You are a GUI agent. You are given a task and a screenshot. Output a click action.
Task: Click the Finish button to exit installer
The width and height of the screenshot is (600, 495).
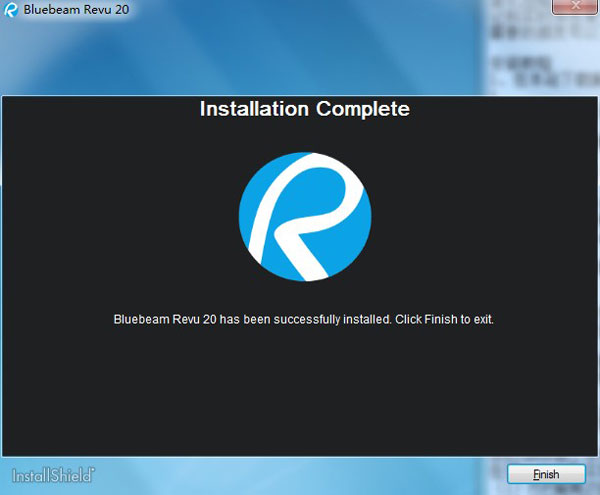(546, 474)
